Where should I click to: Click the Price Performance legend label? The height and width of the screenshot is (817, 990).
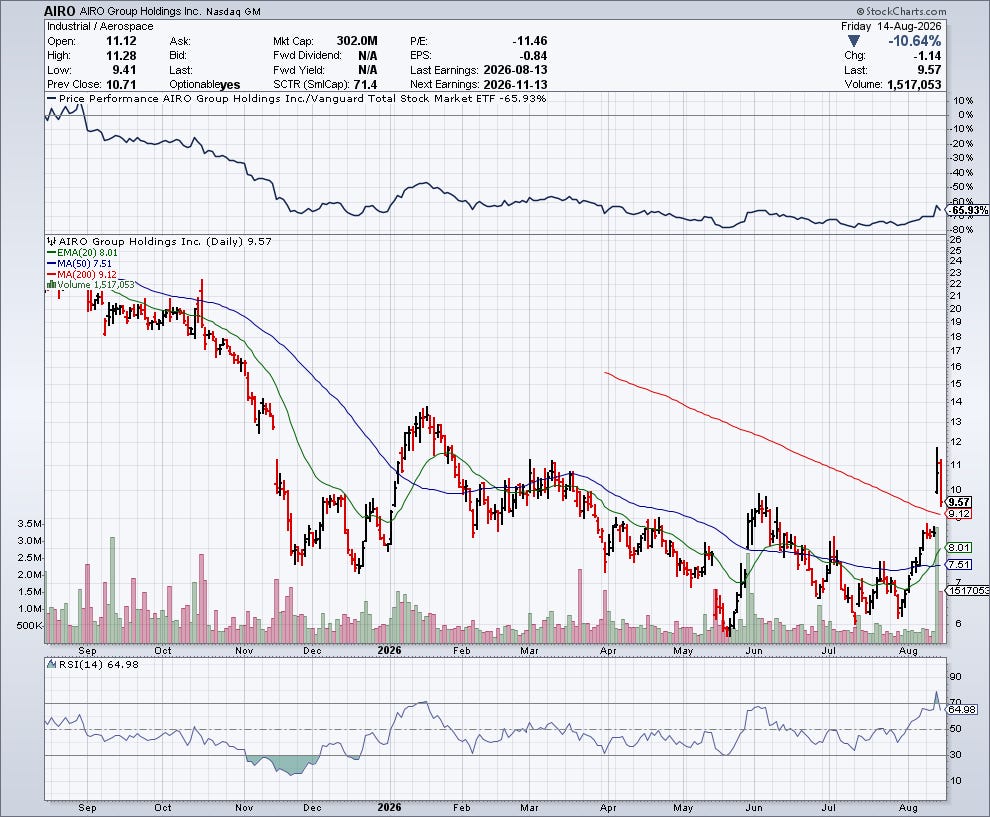point(296,98)
